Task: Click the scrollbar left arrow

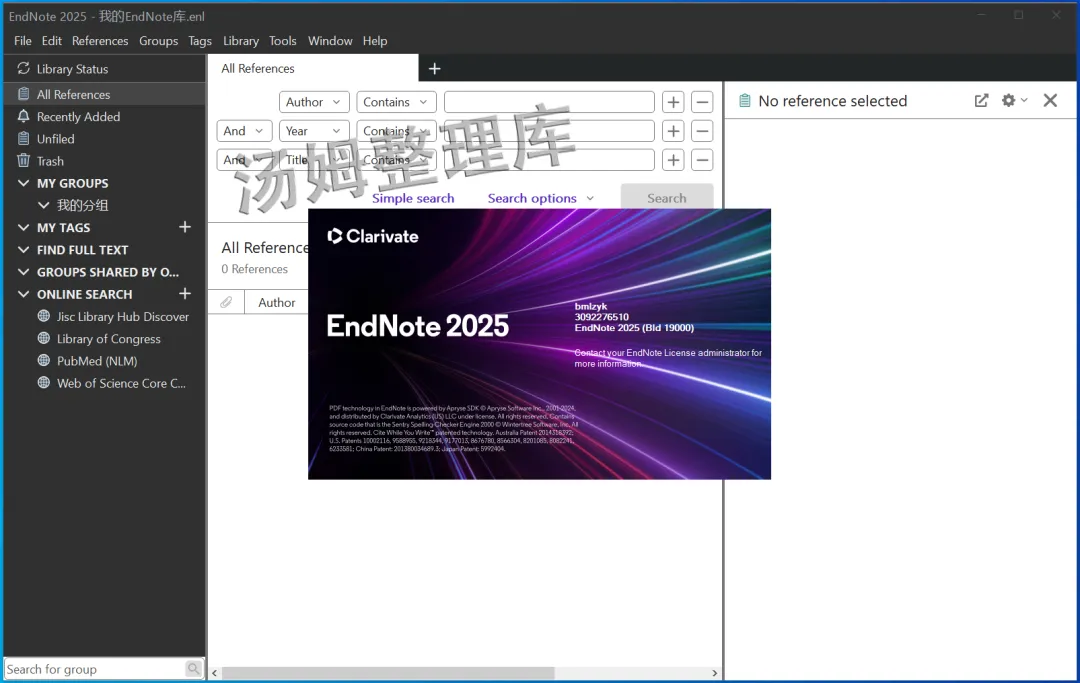Action: pyautogui.click(x=214, y=673)
